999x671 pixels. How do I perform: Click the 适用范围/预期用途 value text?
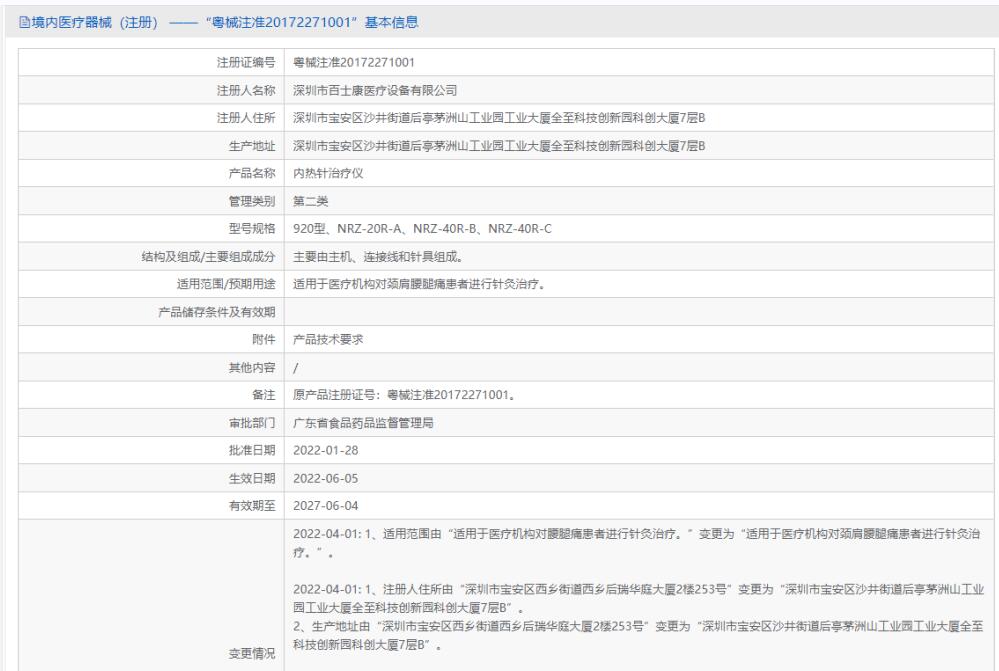click(419, 284)
